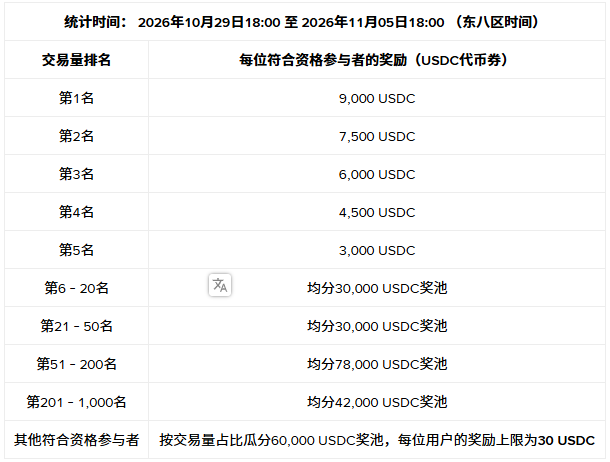Click the '均分78,000 USDC奖池' cell
This screenshot has height=462, width=610.
[377, 364]
